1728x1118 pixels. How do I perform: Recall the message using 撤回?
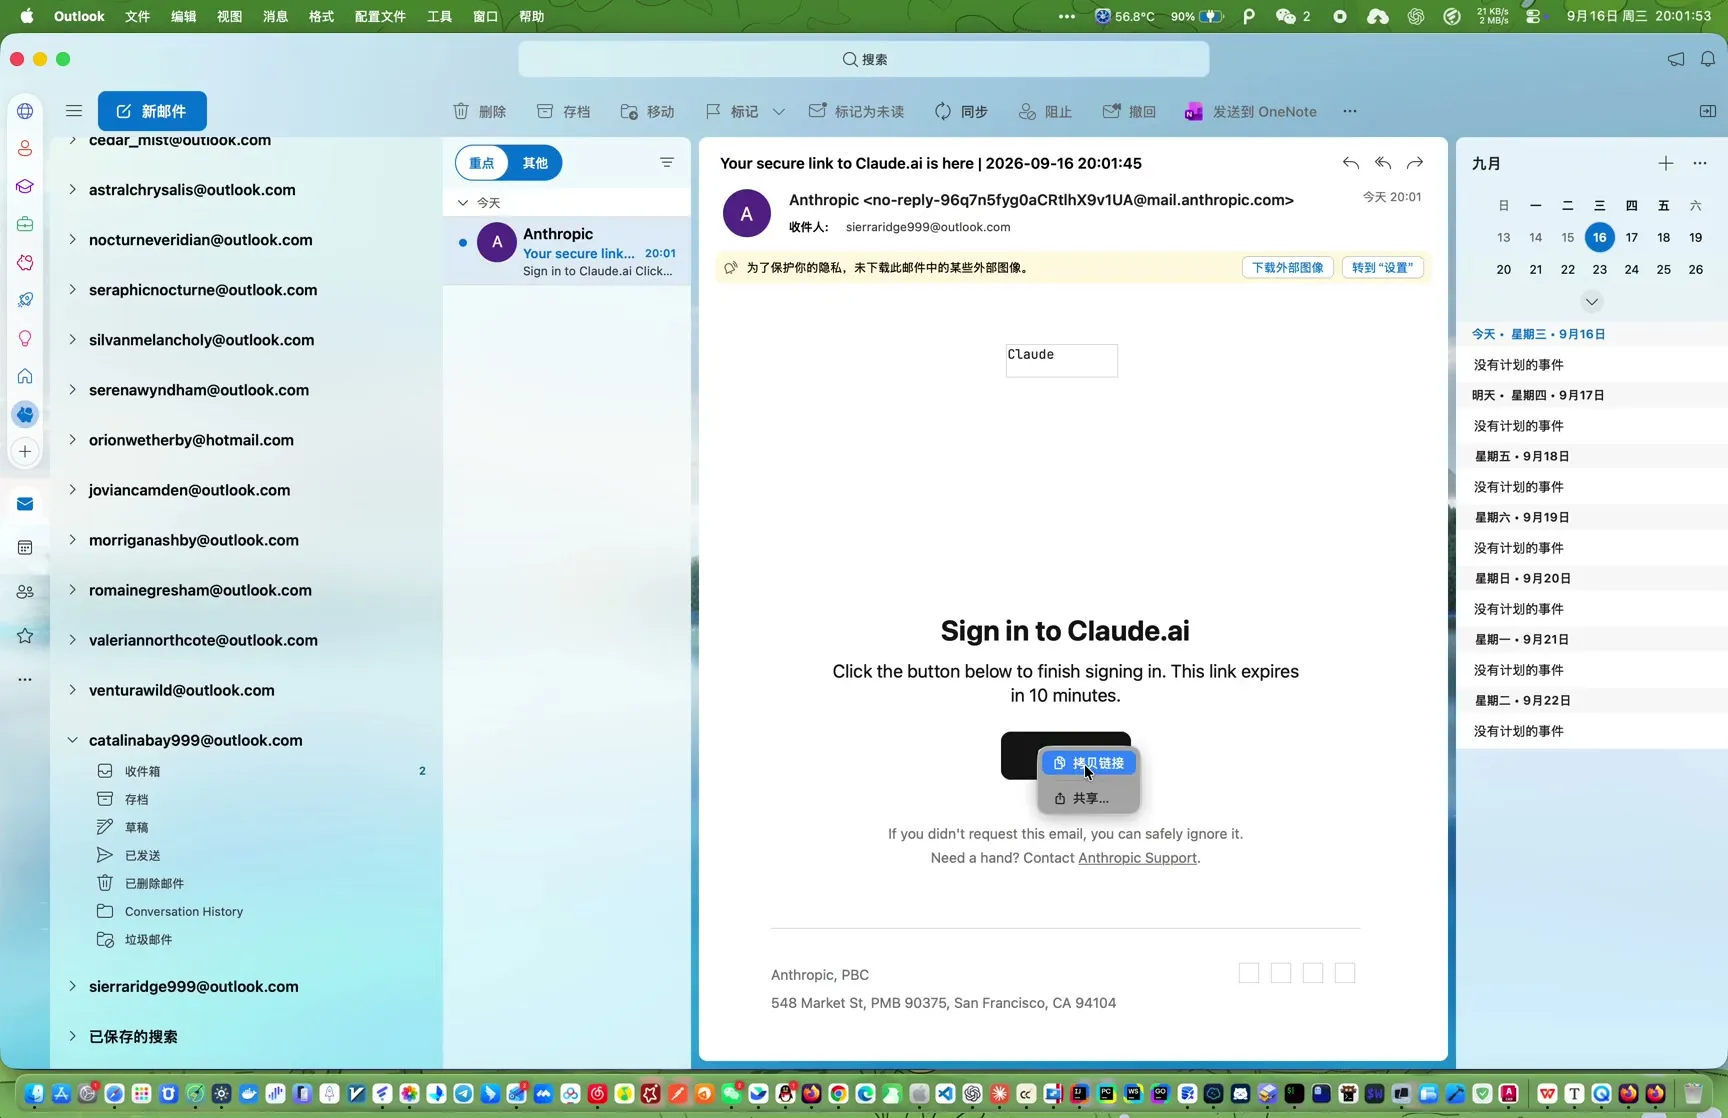pyautogui.click(x=1129, y=111)
